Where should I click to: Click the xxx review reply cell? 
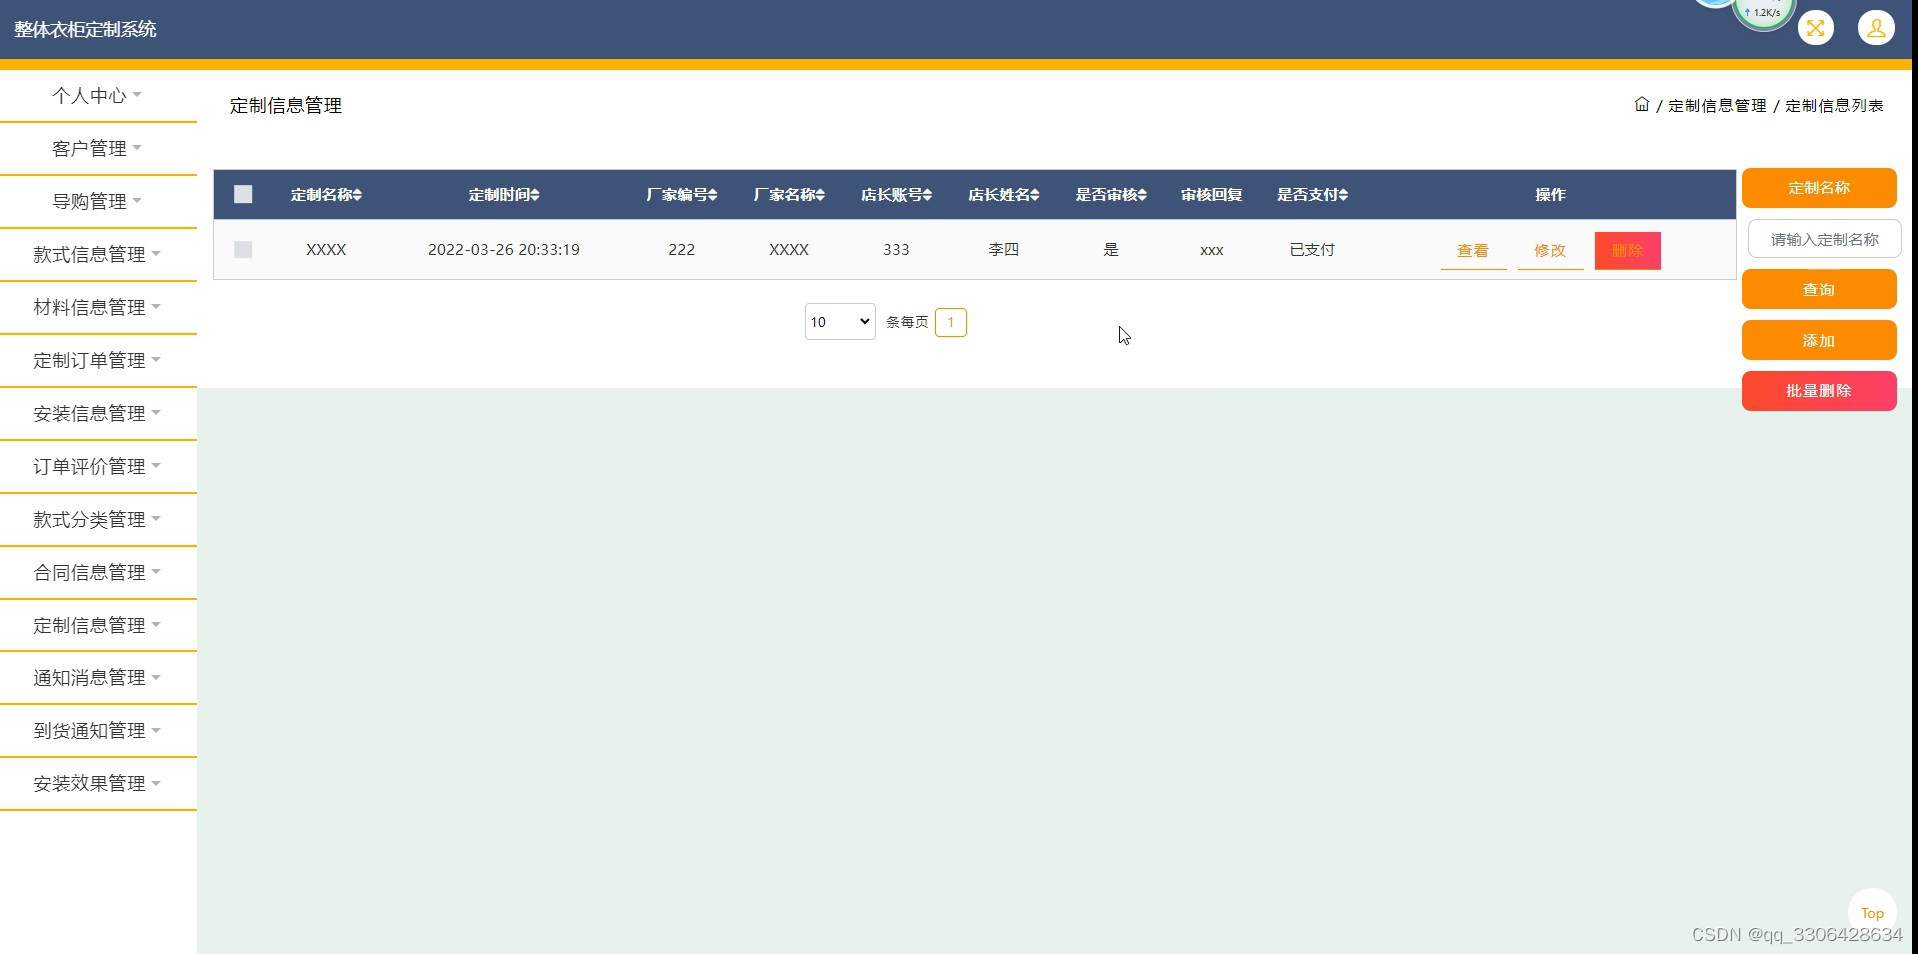1211,250
